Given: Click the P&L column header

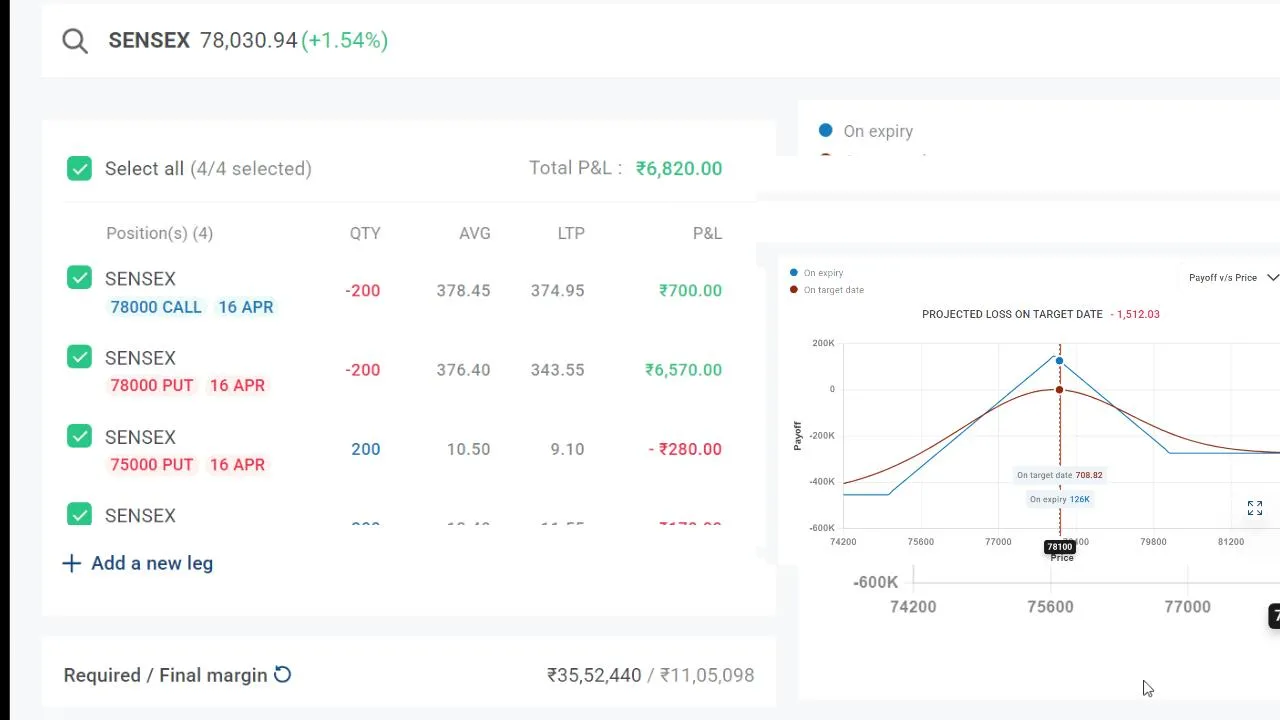Looking at the screenshot, I should tap(707, 233).
